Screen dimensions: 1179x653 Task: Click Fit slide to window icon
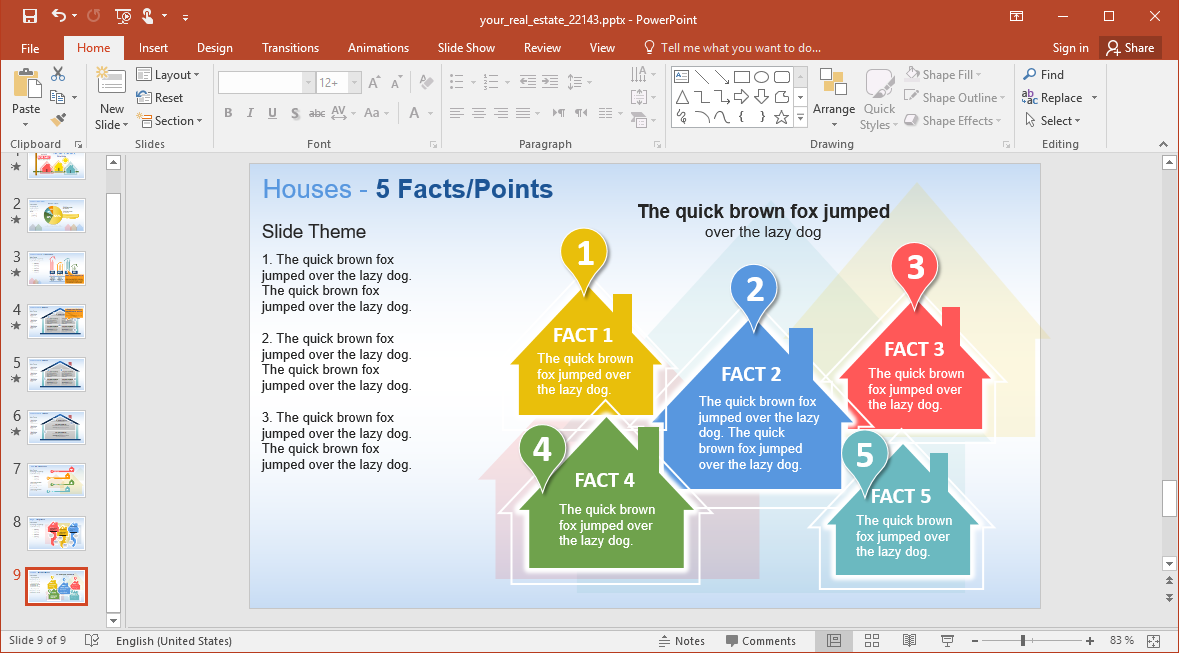tap(1153, 640)
